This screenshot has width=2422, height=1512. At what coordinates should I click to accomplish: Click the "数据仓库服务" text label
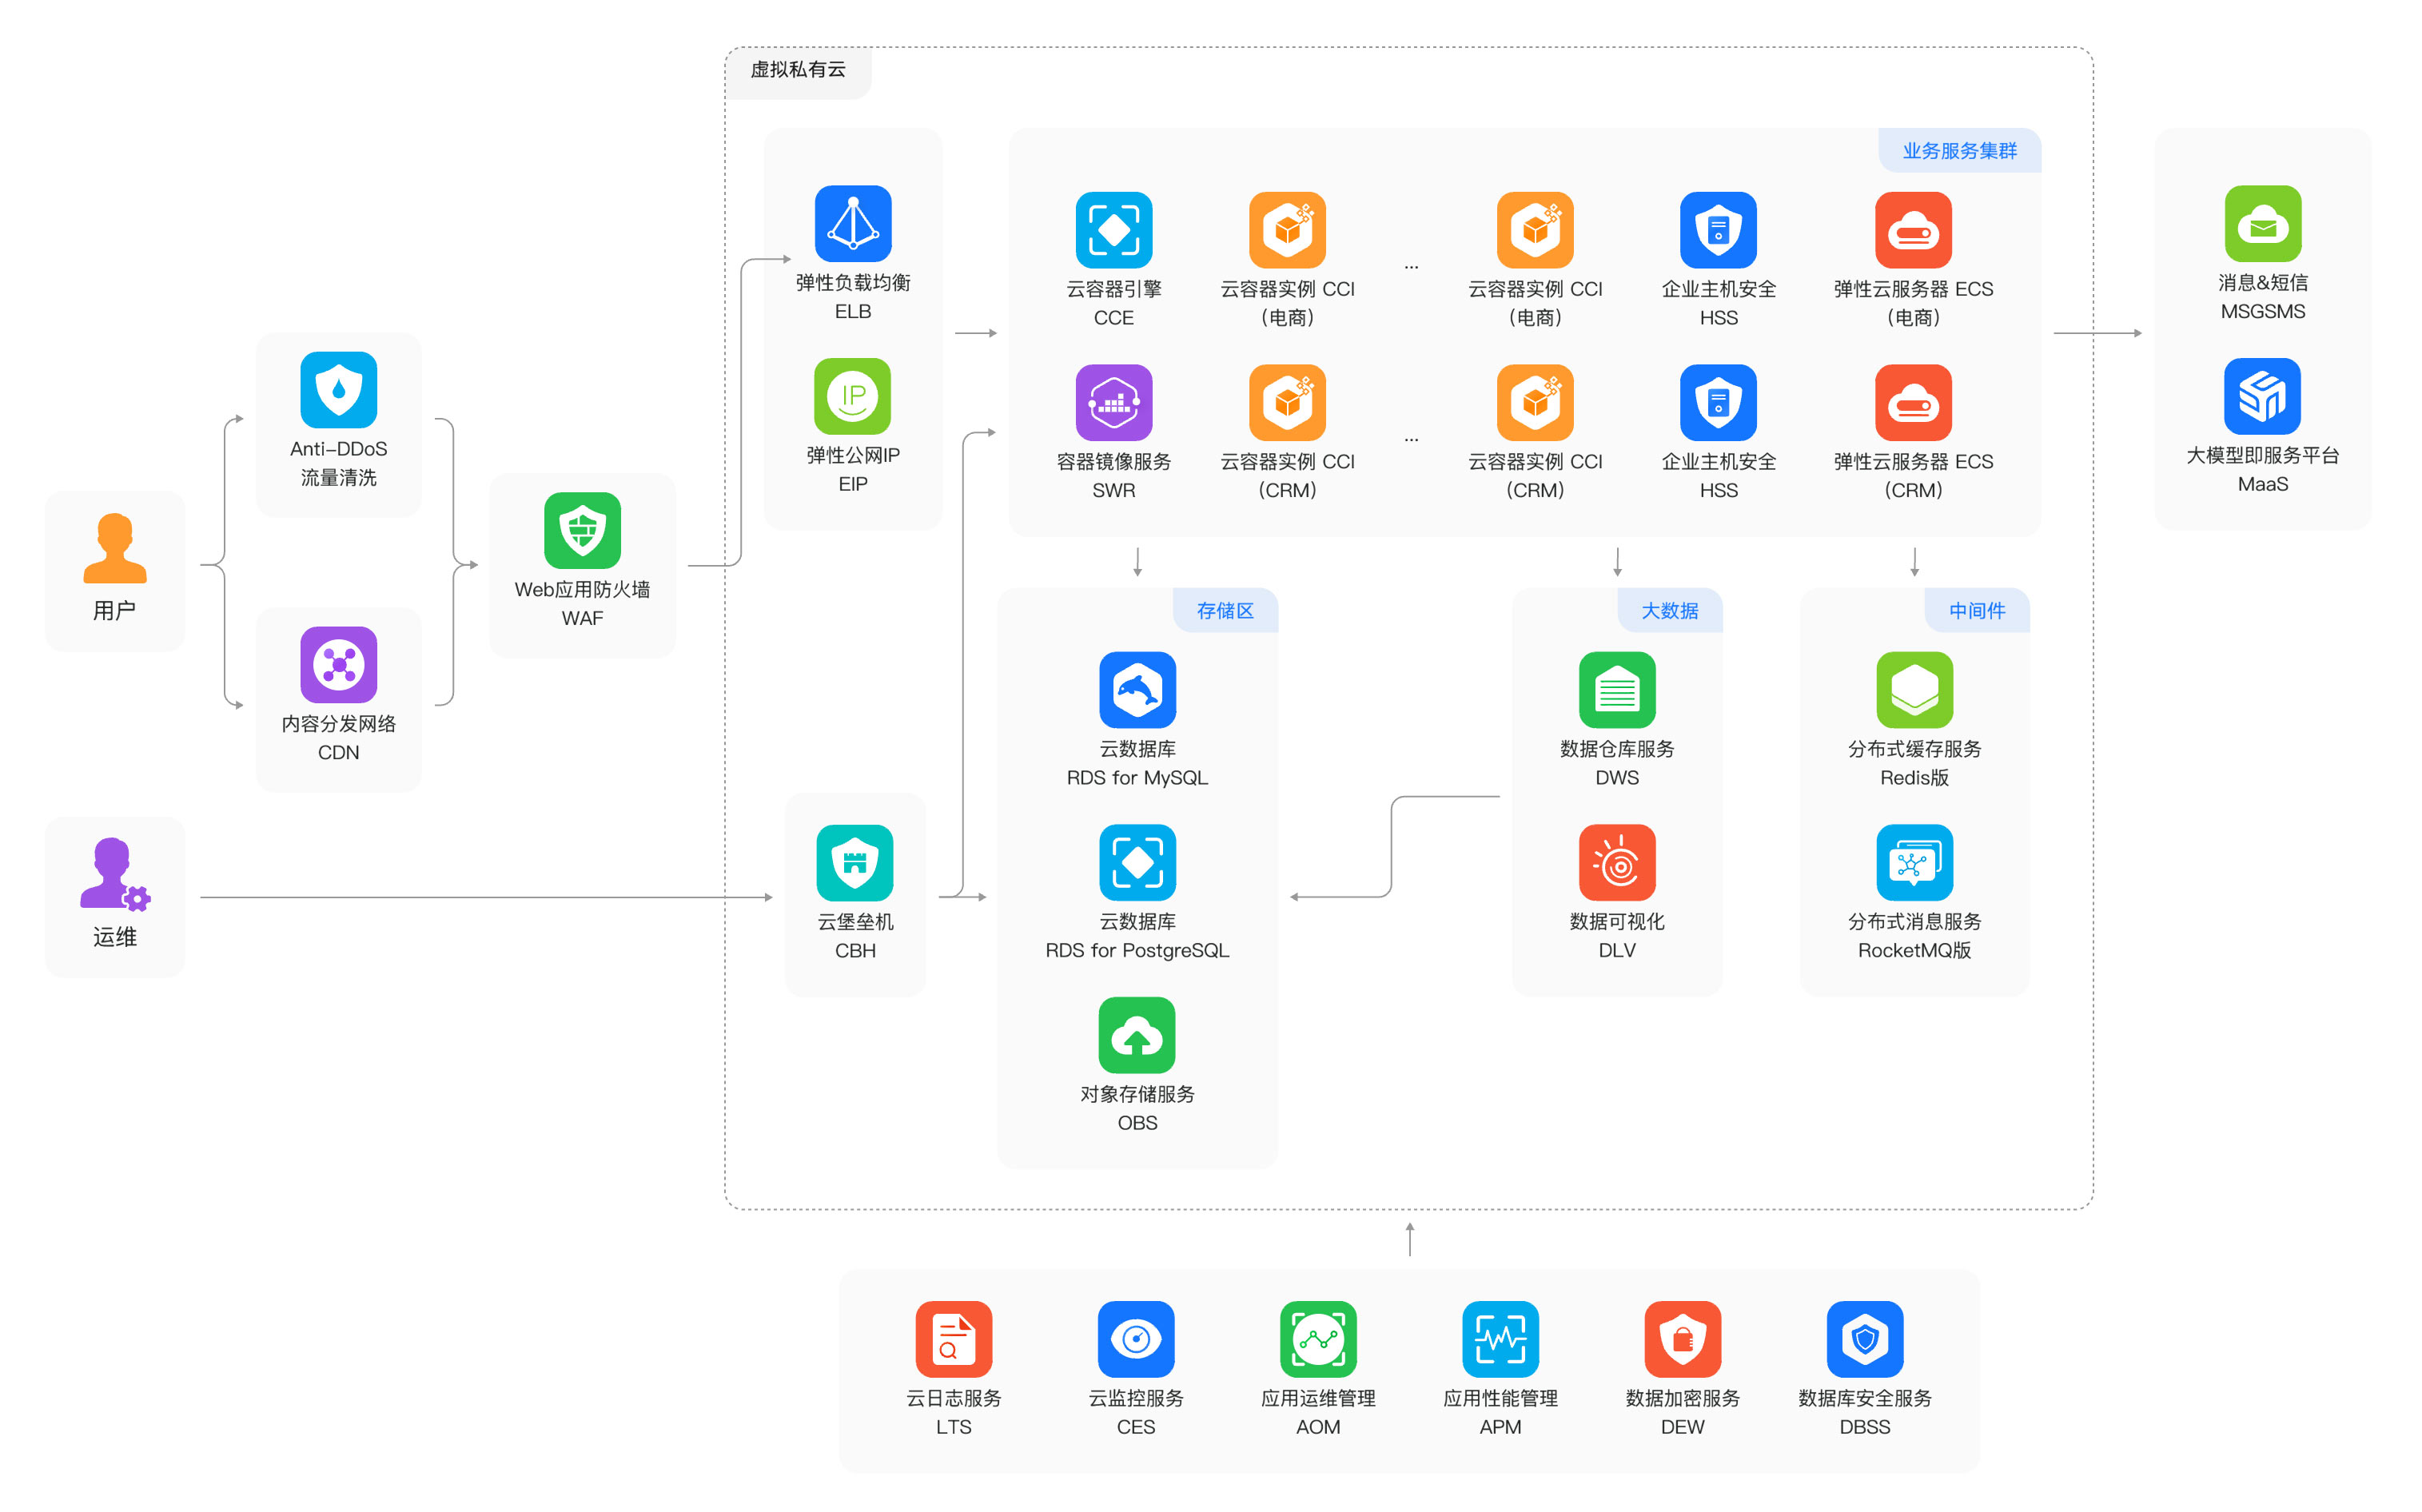click(x=1617, y=748)
